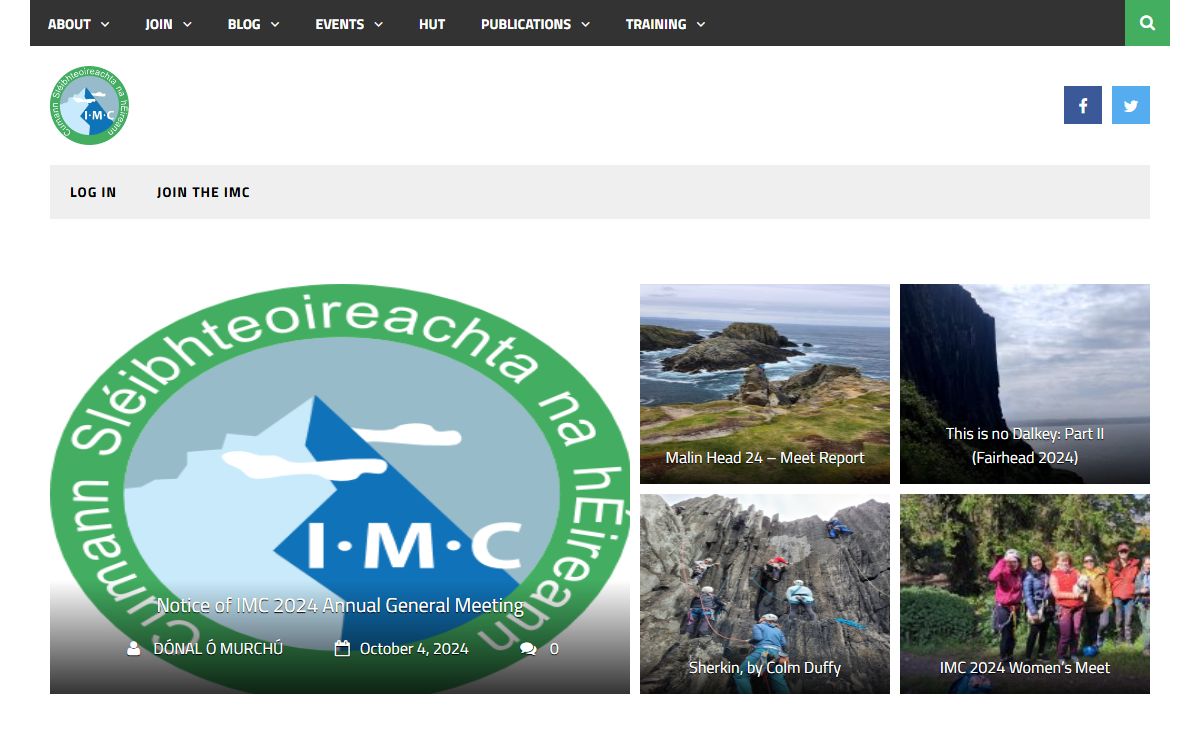Open author DÓNAL Ó MURCHÚ link
This screenshot has height=740, width=1200.
click(x=218, y=649)
